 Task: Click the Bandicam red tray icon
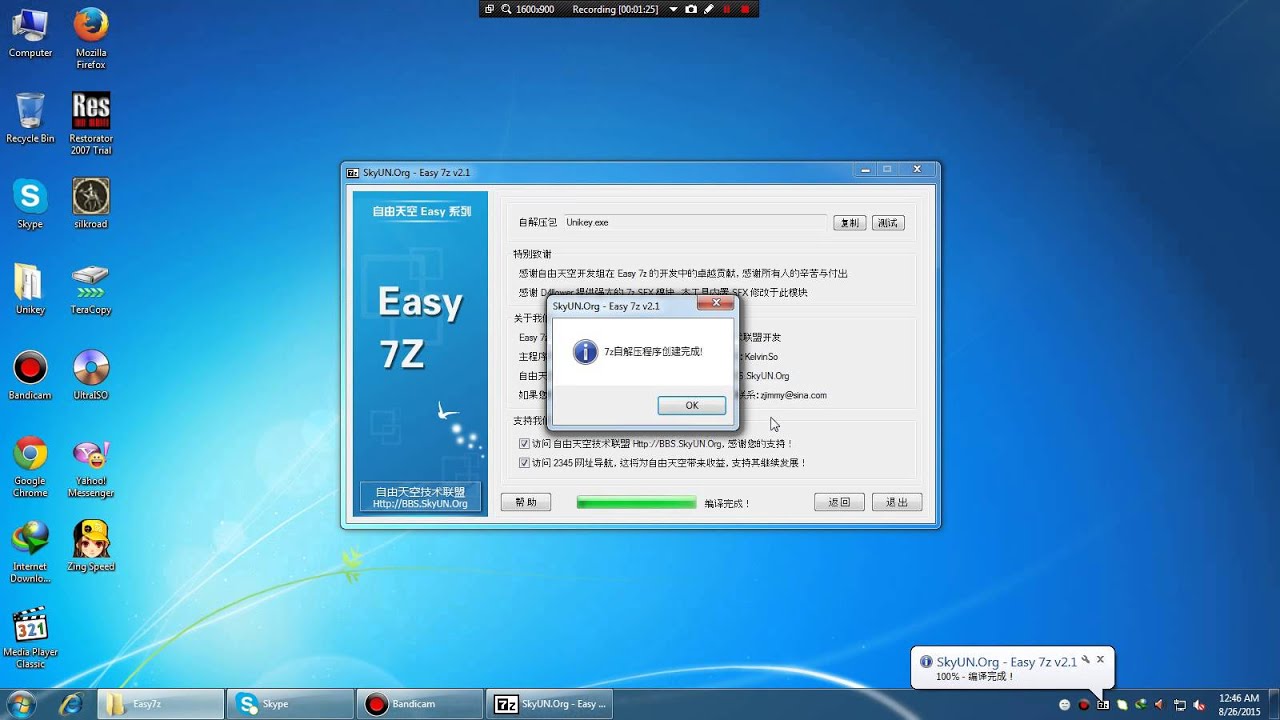pos(1083,705)
